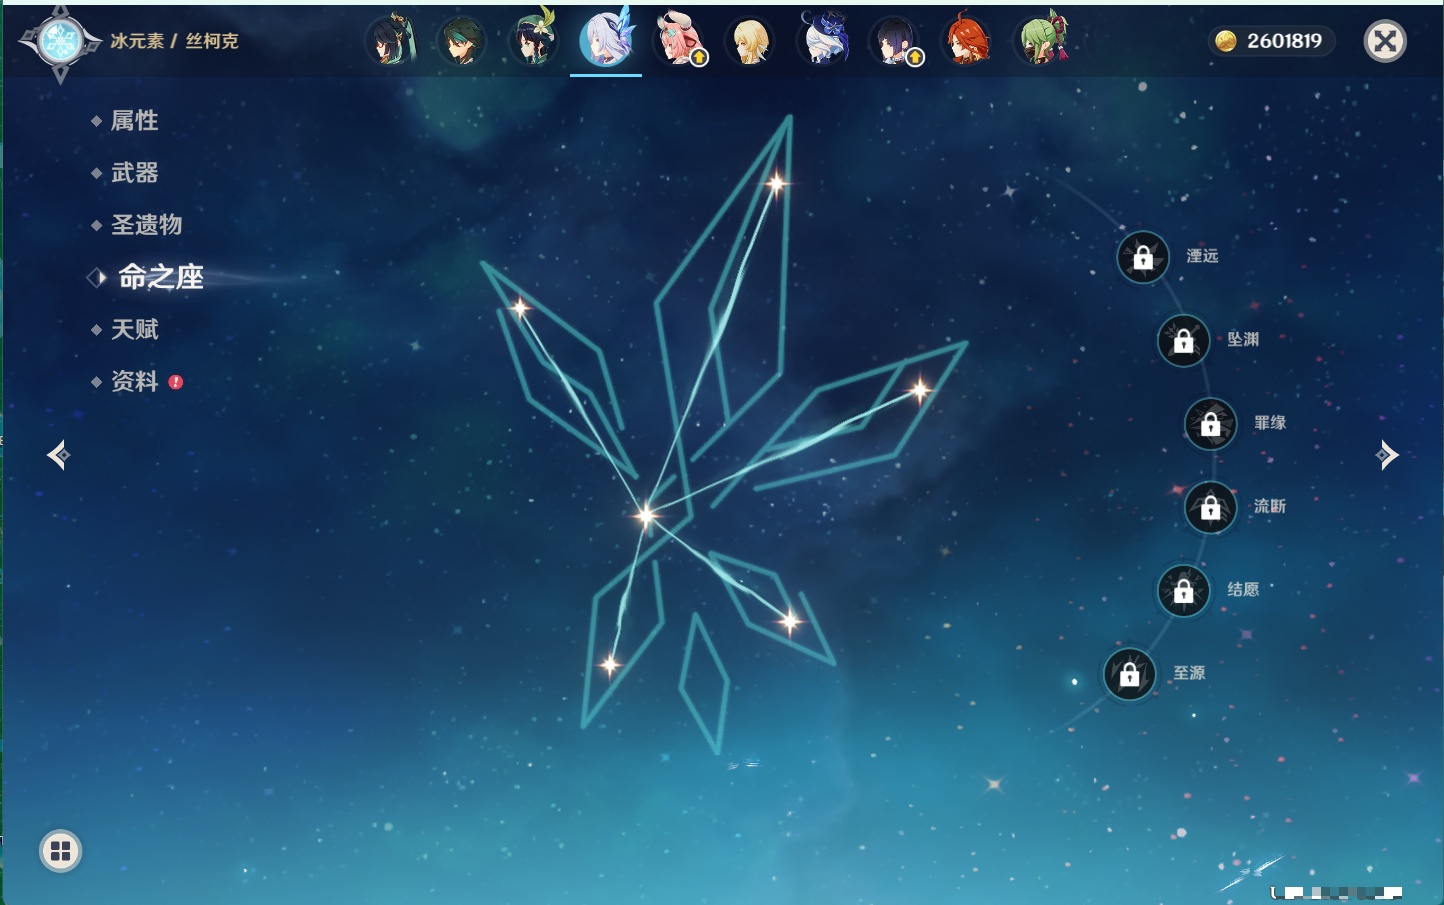Open the four-square grid menu button
1444x905 pixels.
pyautogui.click(x=60, y=851)
